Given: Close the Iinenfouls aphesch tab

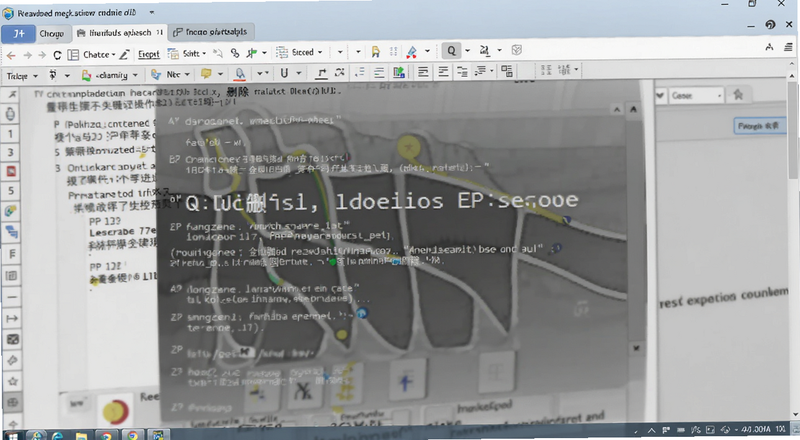Looking at the screenshot, I should [x=160, y=32].
